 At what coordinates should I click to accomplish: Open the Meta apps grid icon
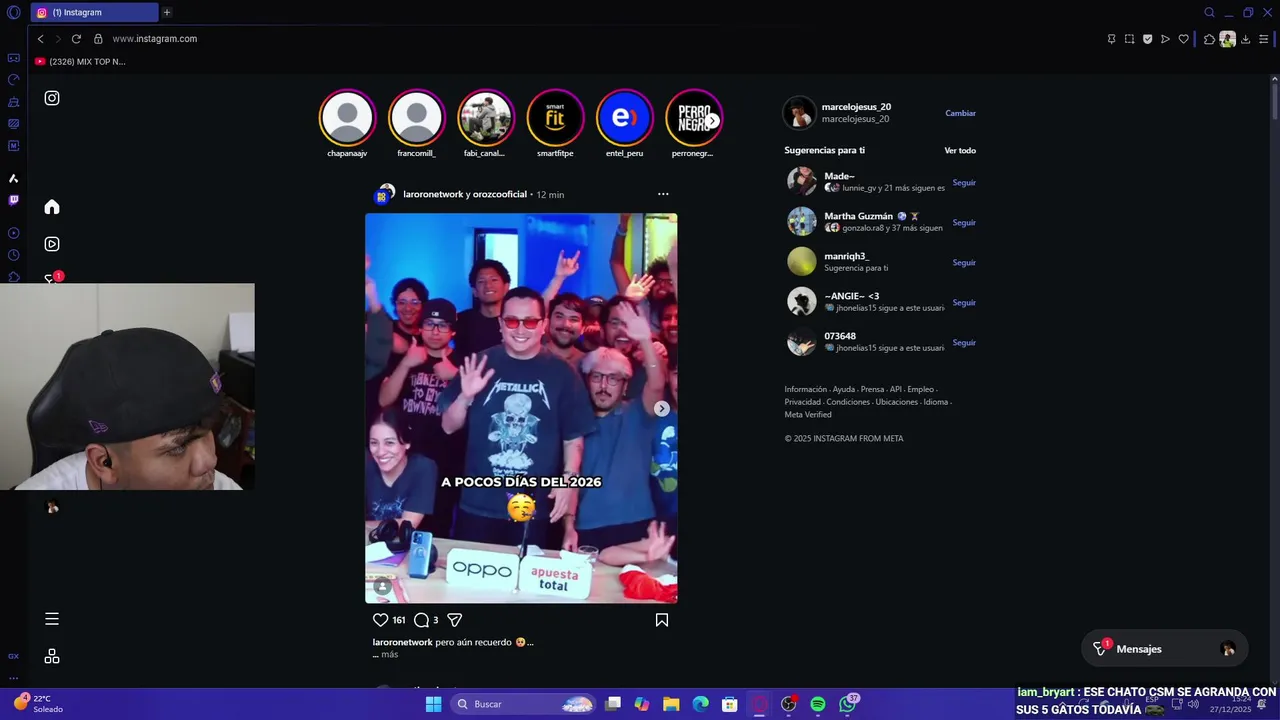(x=52, y=656)
